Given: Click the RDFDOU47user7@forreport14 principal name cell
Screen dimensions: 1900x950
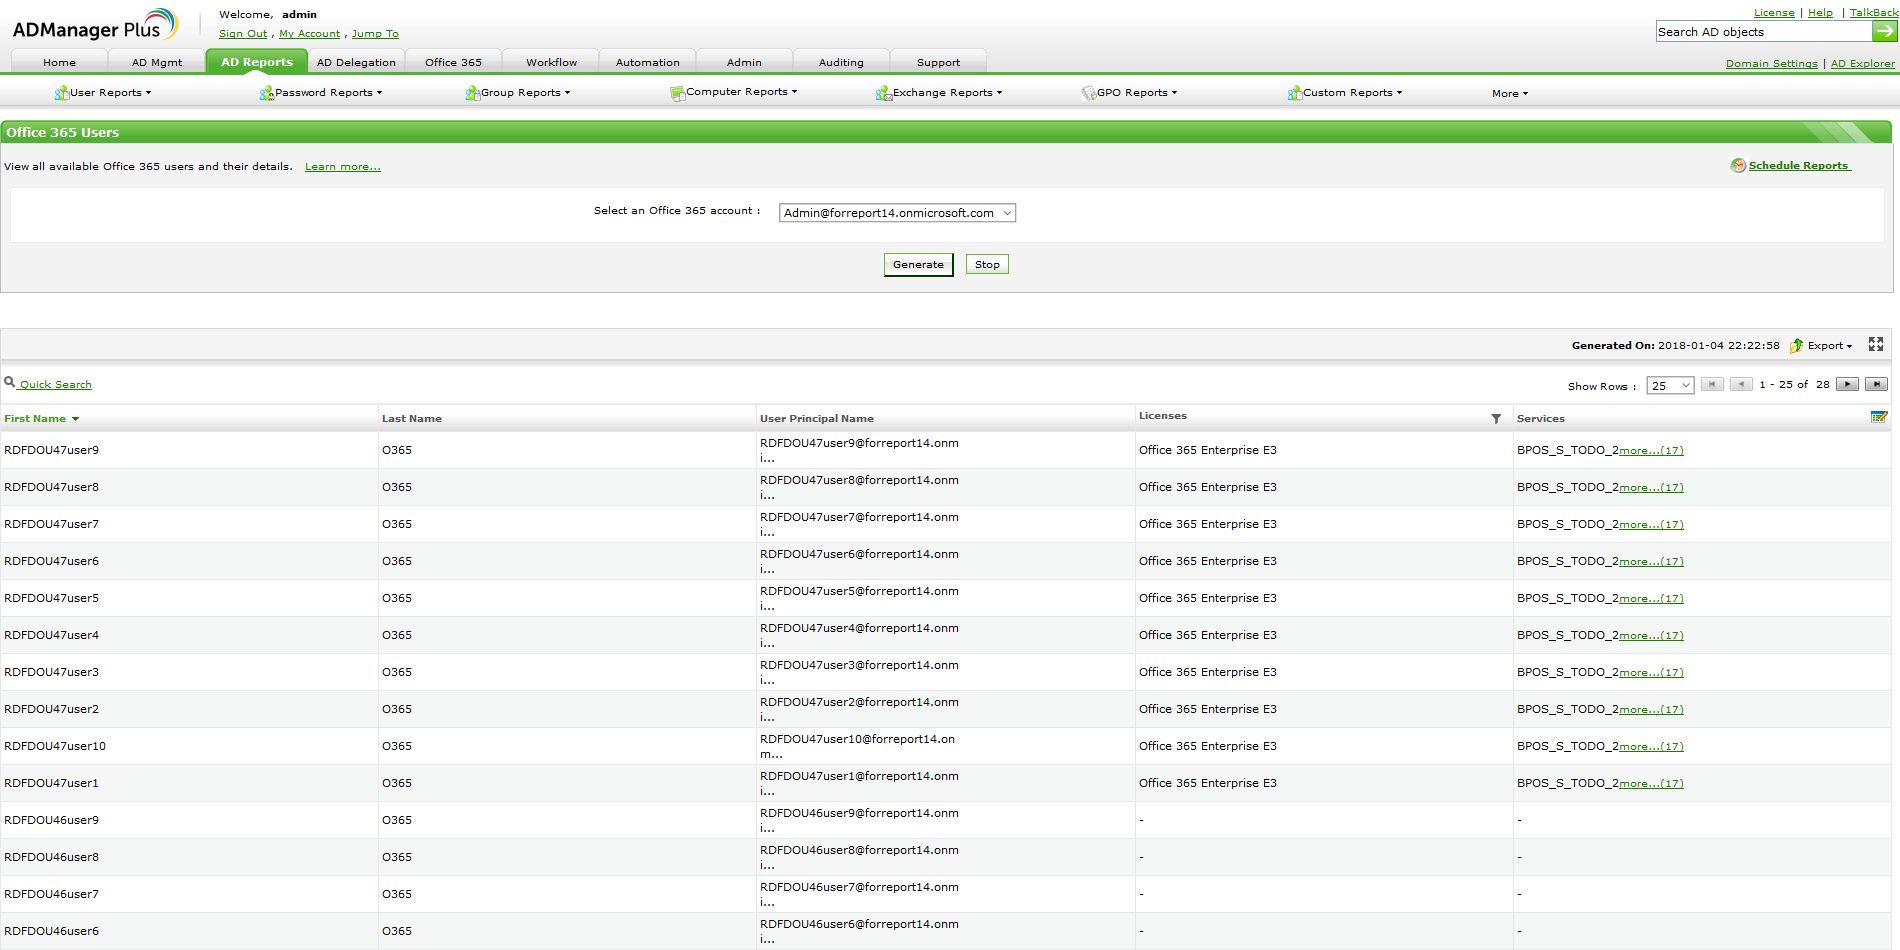Looking at the screenshot, I should [859, 524].
